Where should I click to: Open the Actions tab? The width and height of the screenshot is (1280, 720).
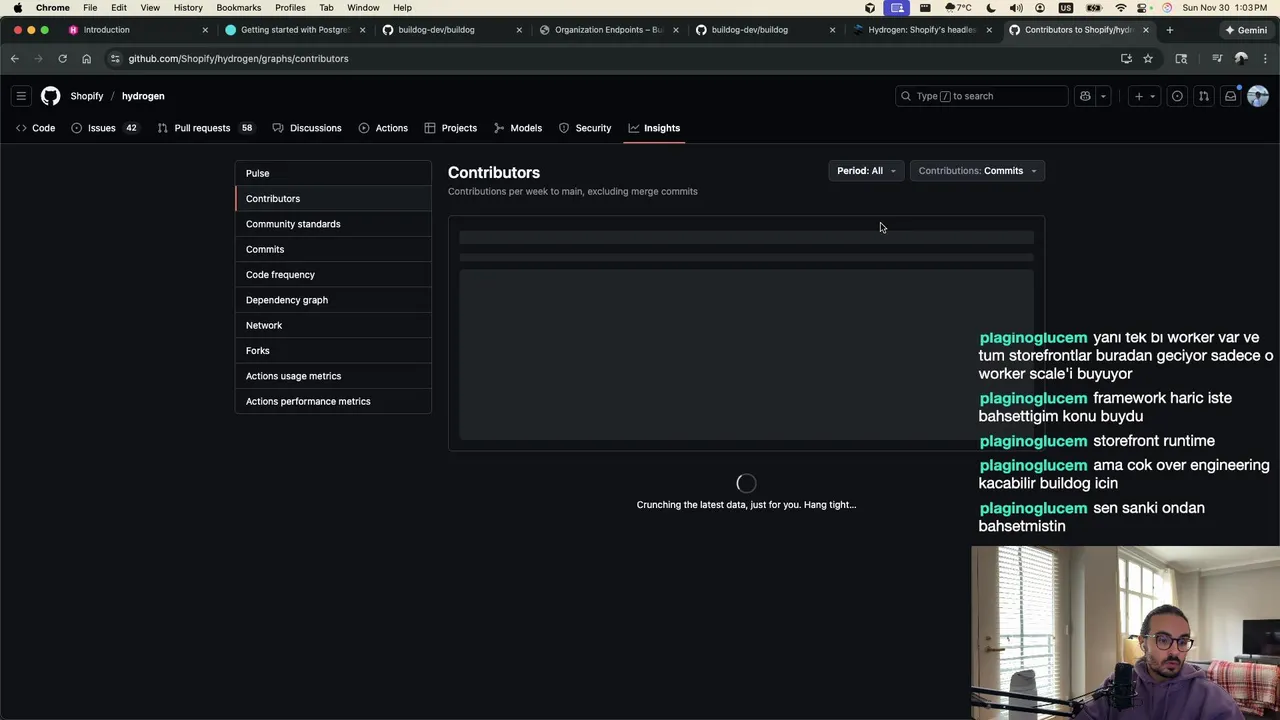[383, 128]
